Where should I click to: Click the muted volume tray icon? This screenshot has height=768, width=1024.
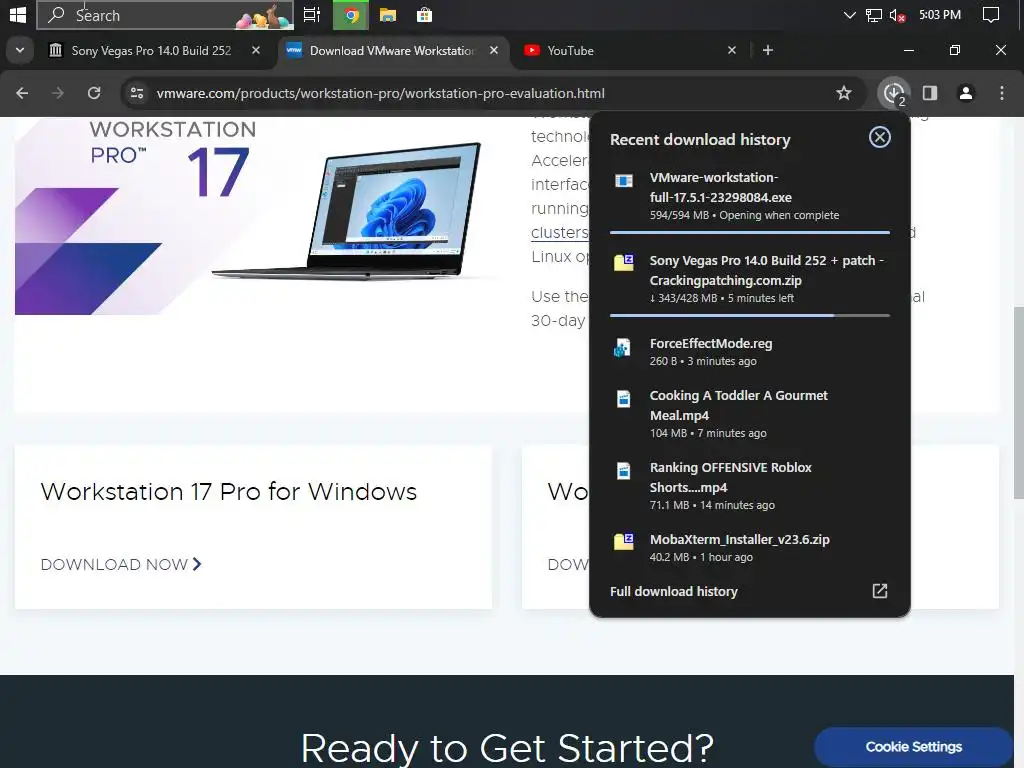coord(897,15)
